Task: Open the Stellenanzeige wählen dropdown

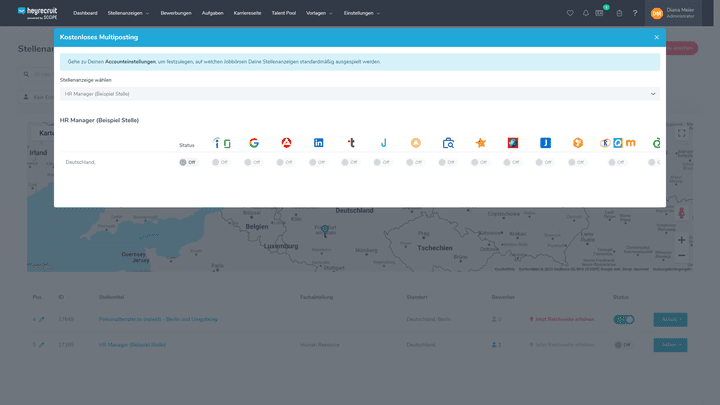Action: click(359, 93)
